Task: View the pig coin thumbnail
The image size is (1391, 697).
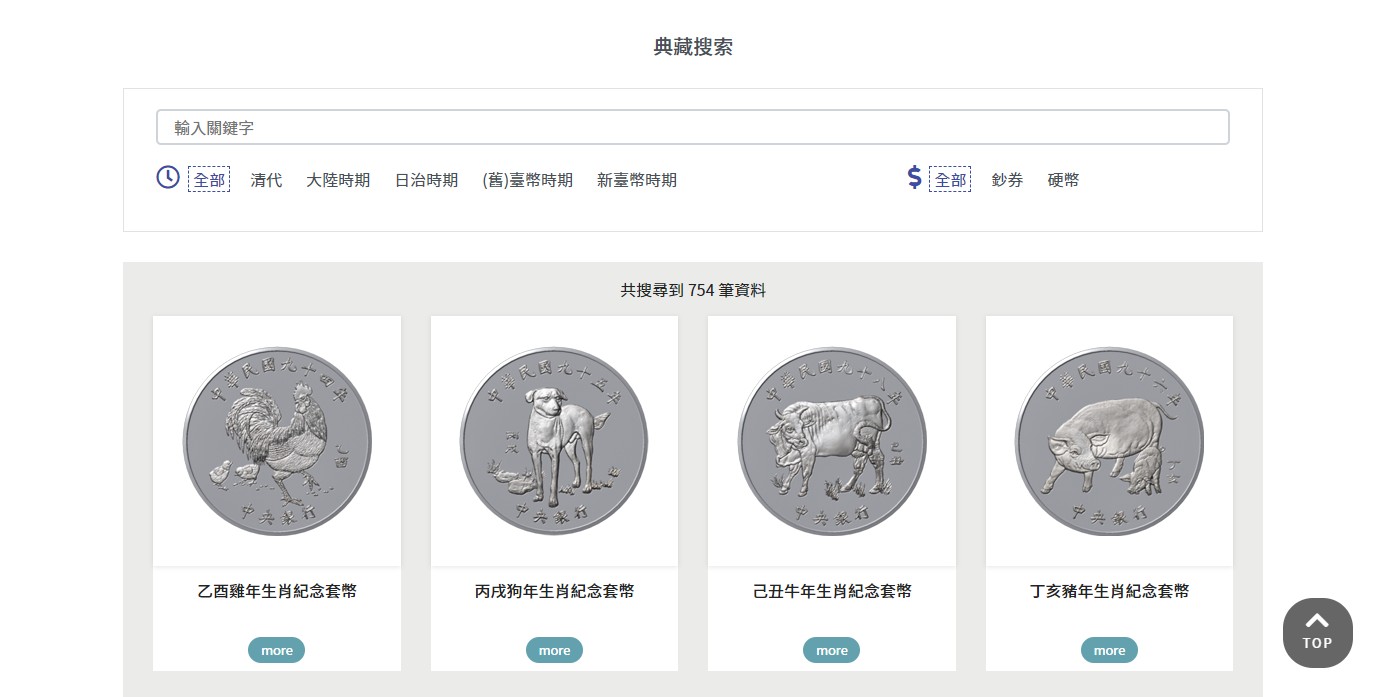Action: [1109, 441]
